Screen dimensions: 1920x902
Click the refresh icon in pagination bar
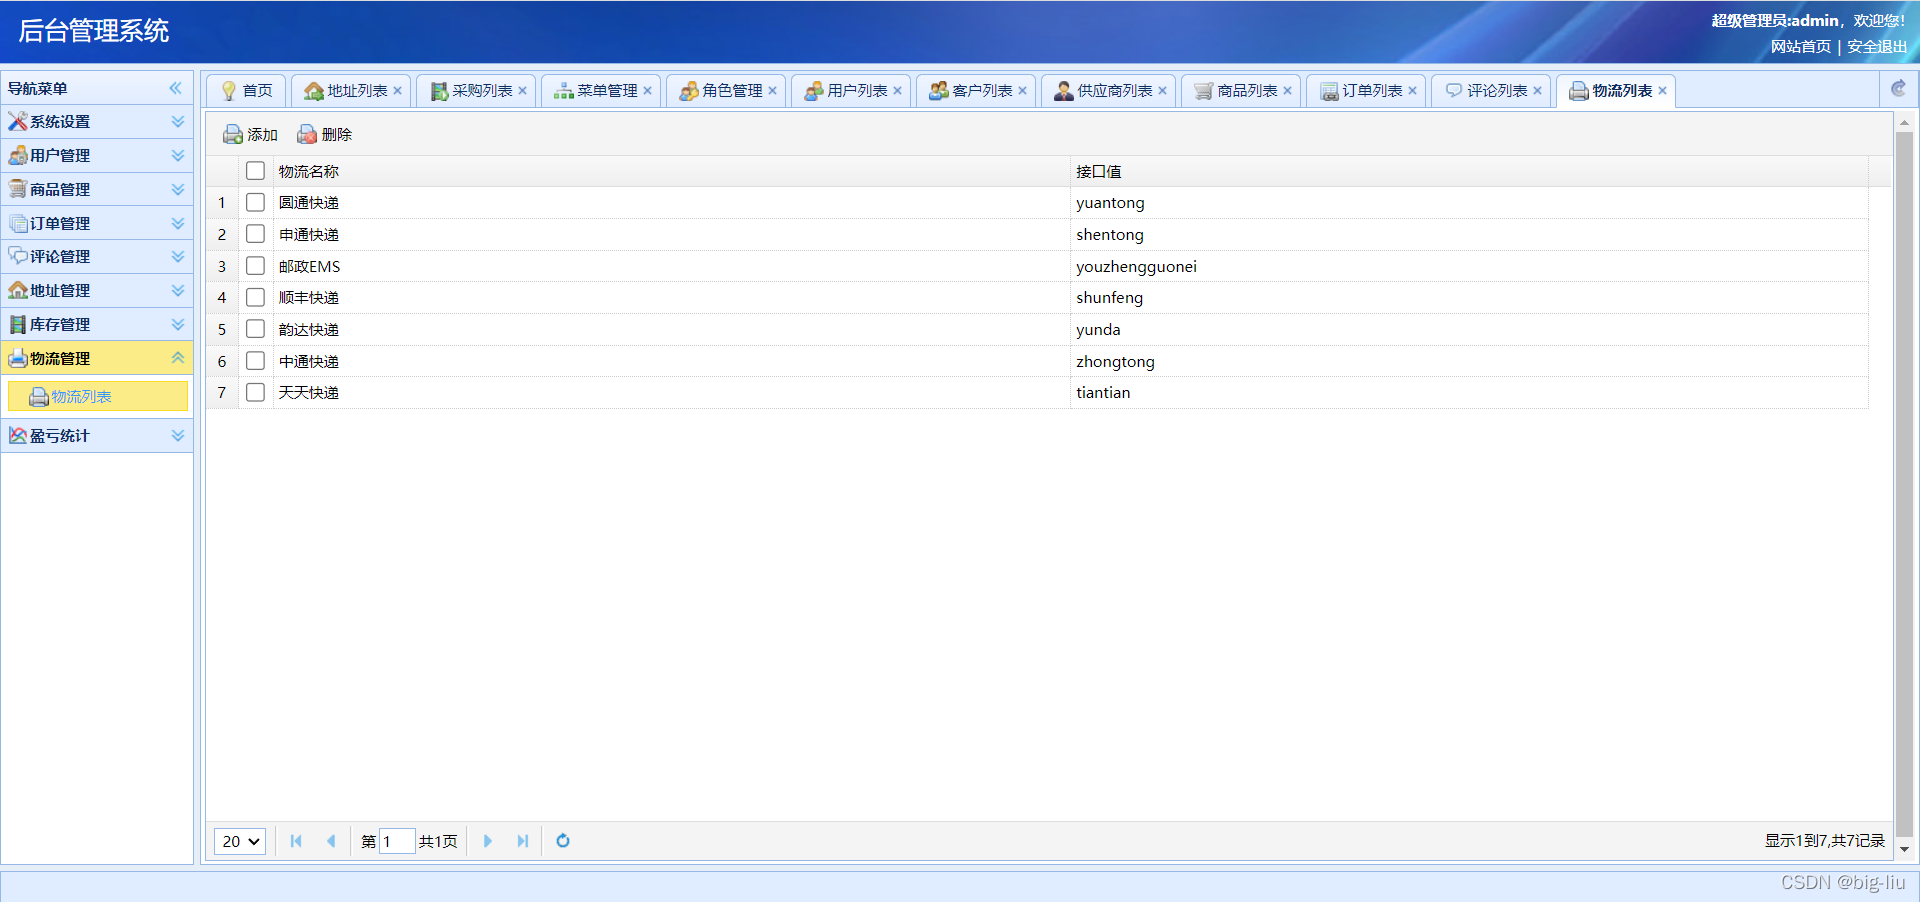pyautogui.click(x=563, y=841)
